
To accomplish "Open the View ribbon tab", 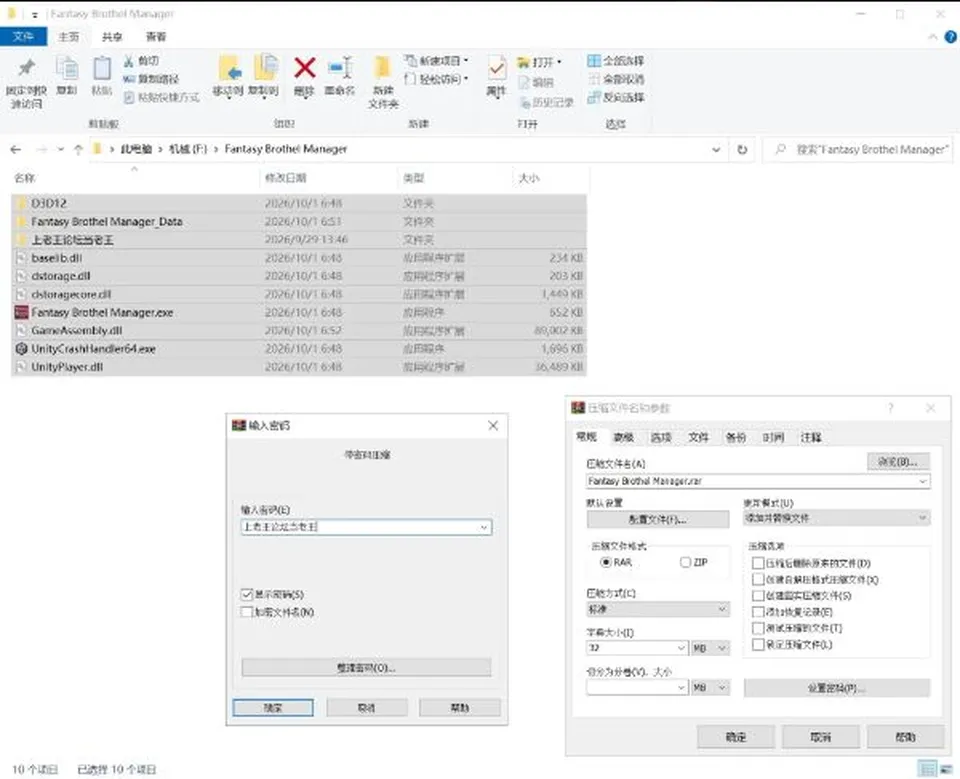I will [x=156, y=37].
